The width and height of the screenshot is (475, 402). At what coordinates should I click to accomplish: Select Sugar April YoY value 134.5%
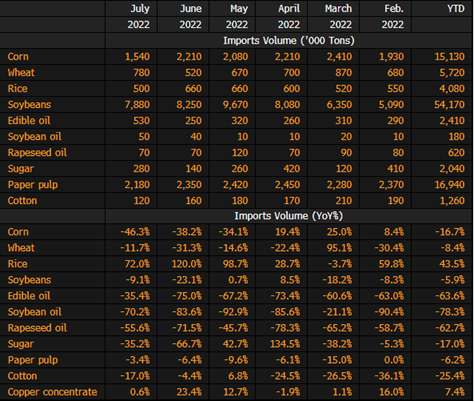tap(285, 344)
